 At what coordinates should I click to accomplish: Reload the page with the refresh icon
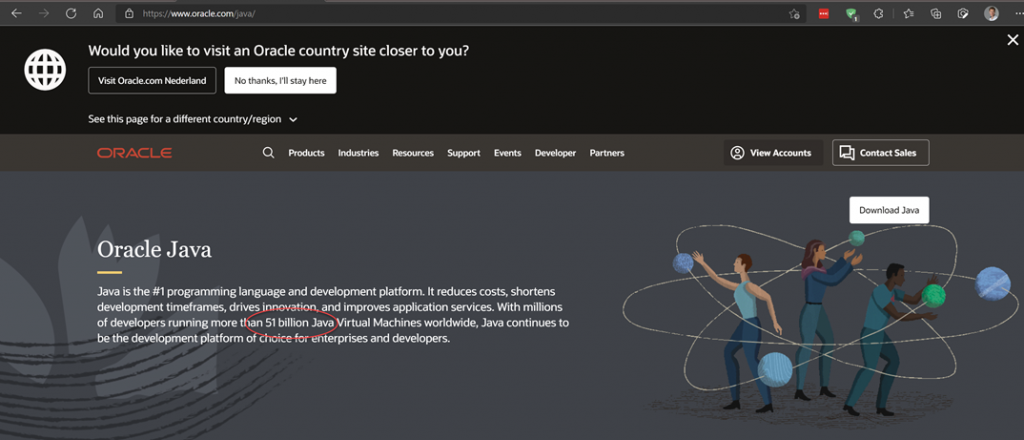71,13
